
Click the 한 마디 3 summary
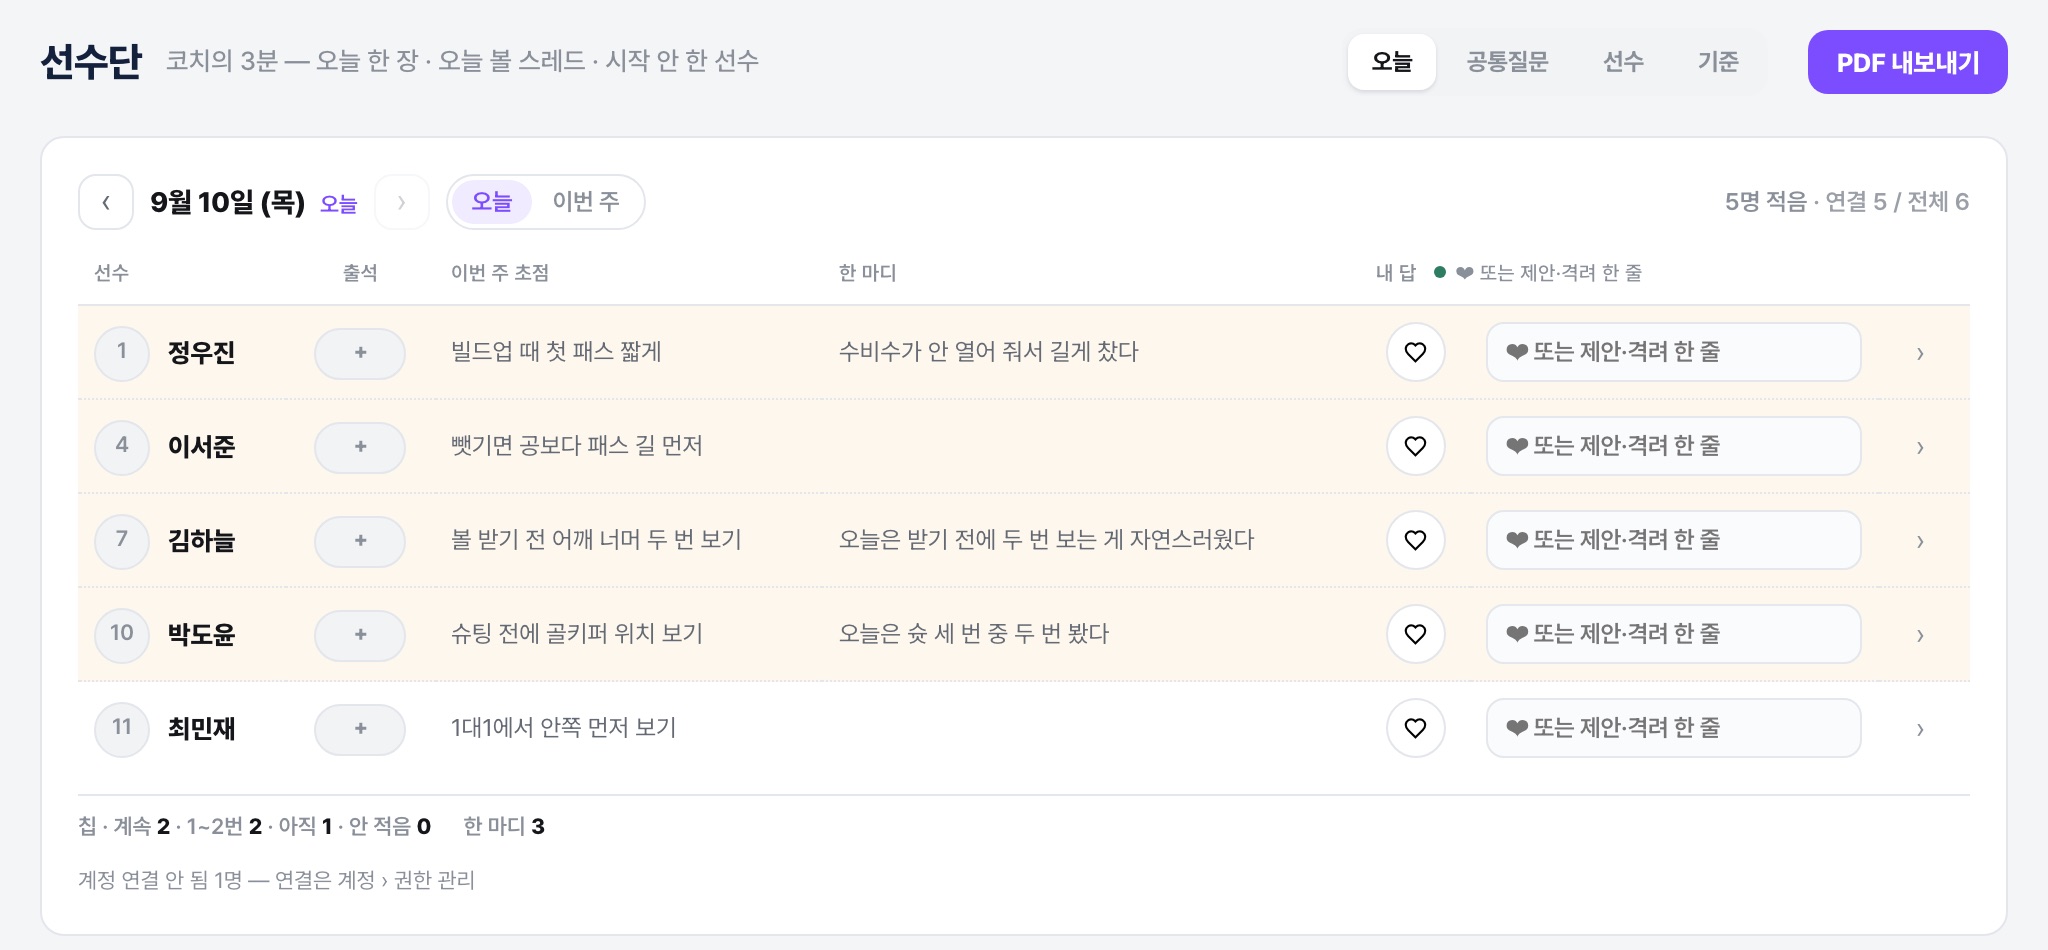point(504,826)
